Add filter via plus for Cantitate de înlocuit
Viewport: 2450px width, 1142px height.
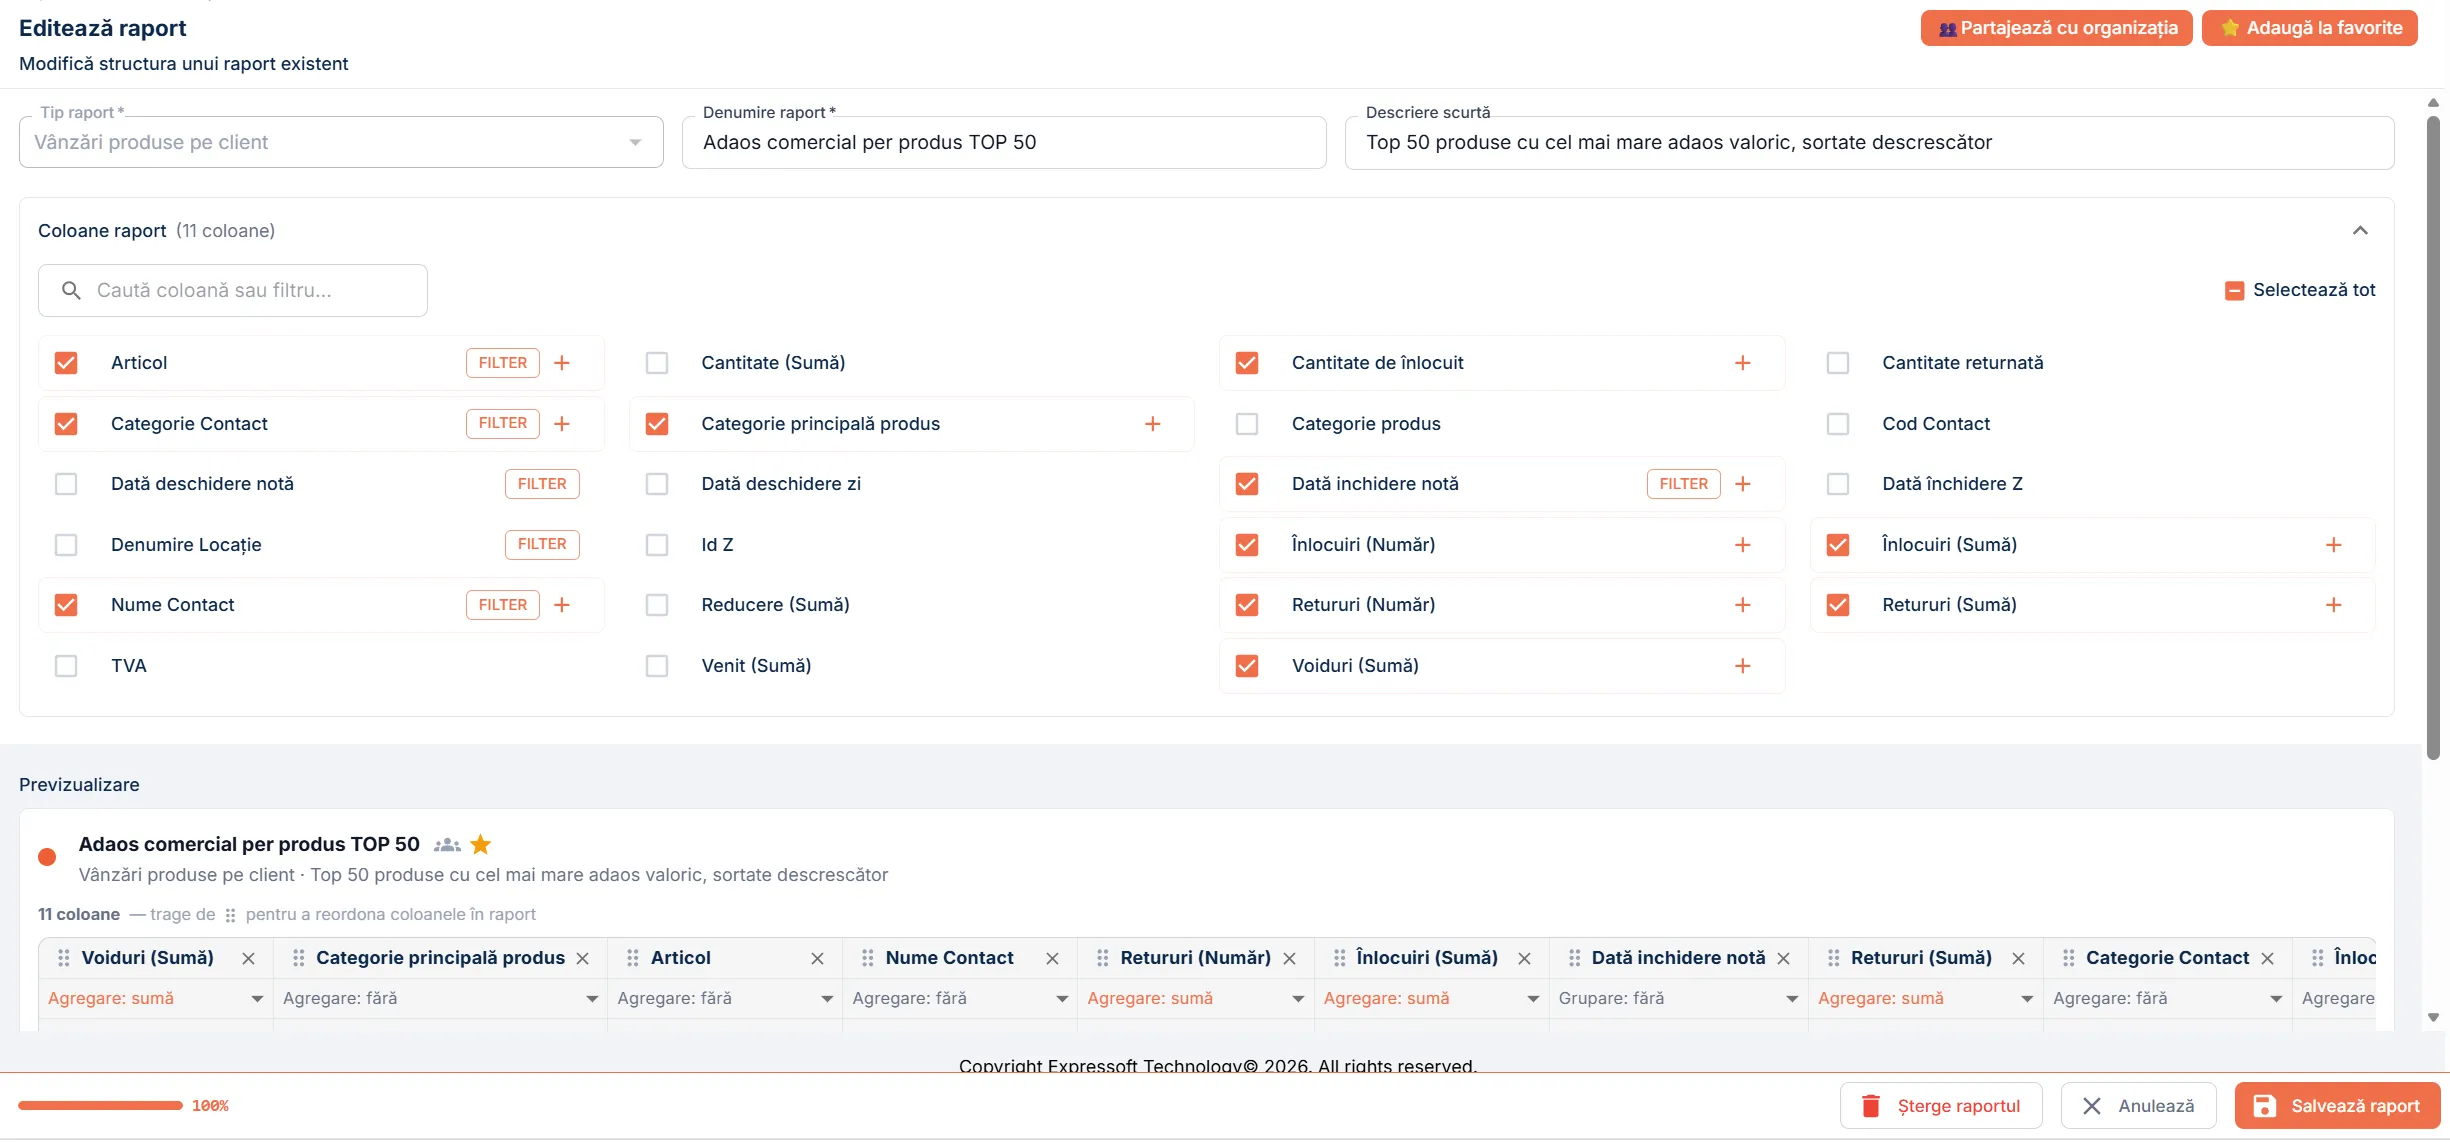tap(1743, 363)
